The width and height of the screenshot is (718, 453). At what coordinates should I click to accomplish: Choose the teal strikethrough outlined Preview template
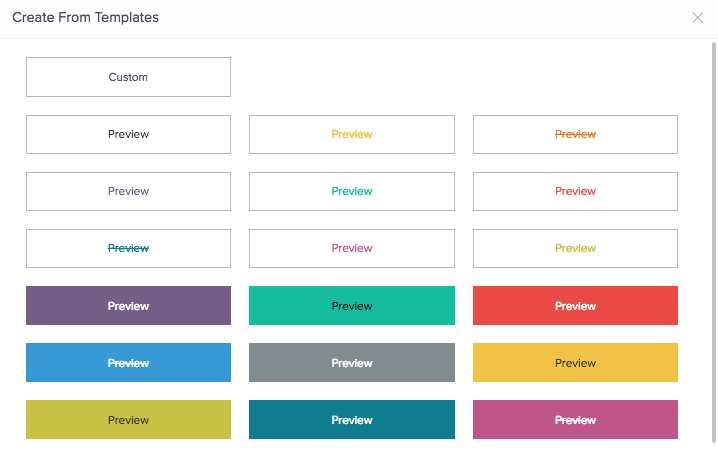128,248
